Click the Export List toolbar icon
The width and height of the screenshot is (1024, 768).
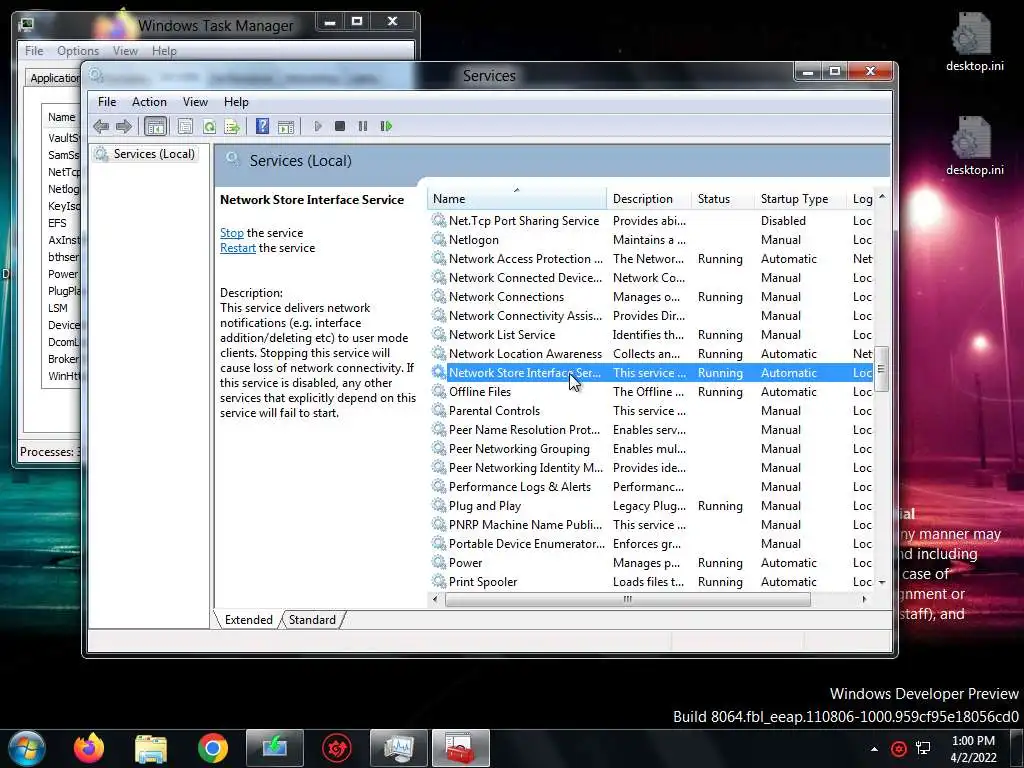click(232, 127)
